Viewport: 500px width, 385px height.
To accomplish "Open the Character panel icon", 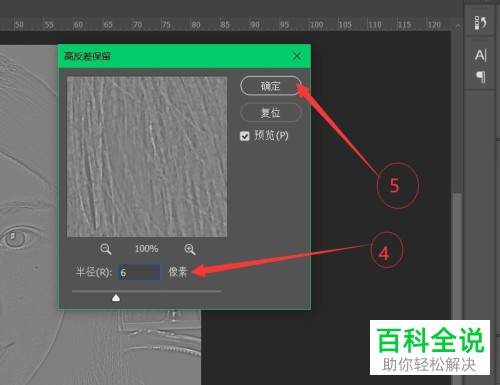I will [480, 55].
